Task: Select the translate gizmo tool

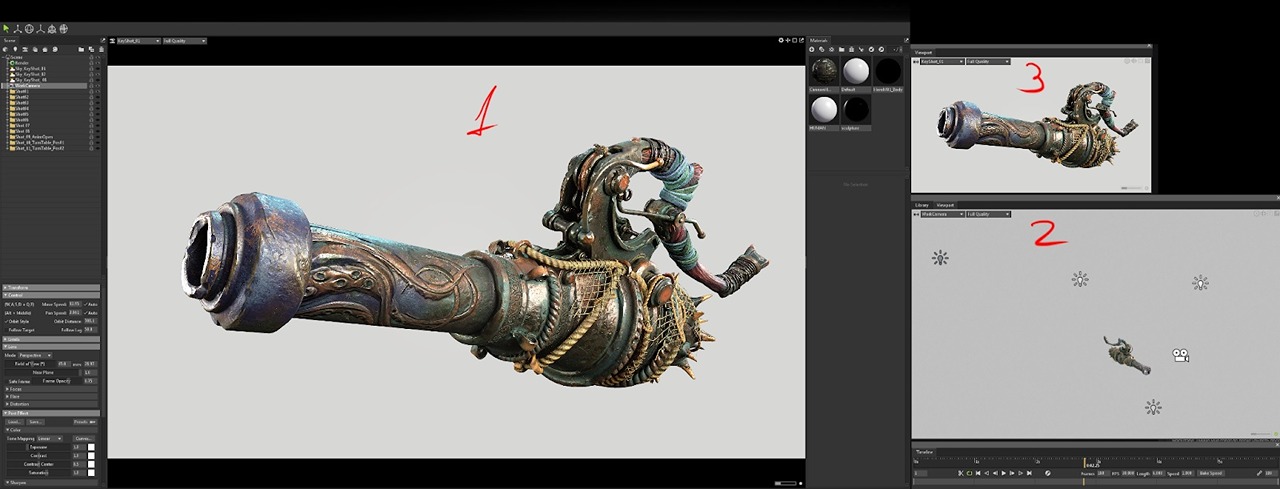Action: (17, 28)
